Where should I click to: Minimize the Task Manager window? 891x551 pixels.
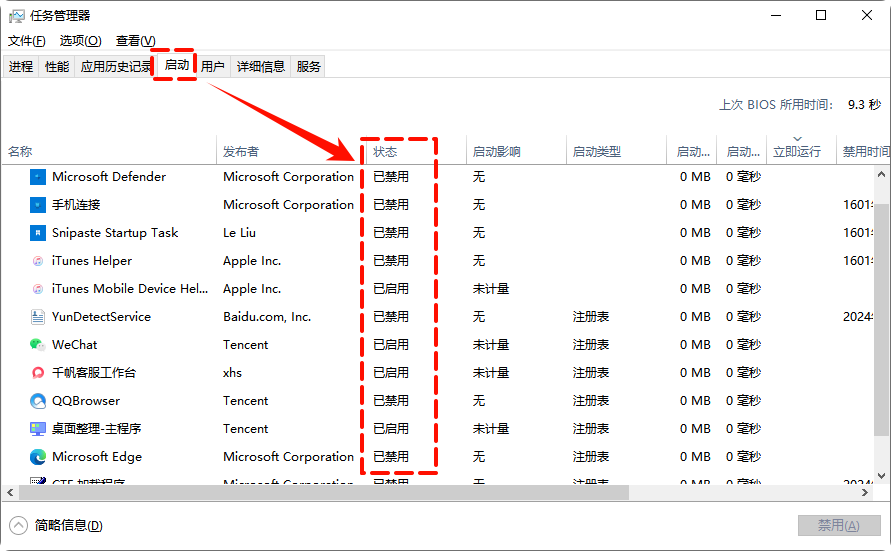click(776, 15)
